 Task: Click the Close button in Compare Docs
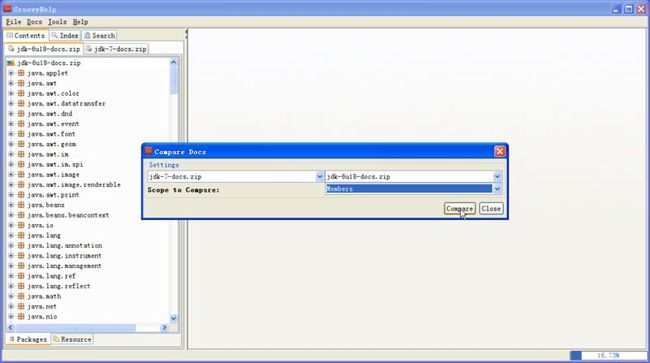[491, 208]
